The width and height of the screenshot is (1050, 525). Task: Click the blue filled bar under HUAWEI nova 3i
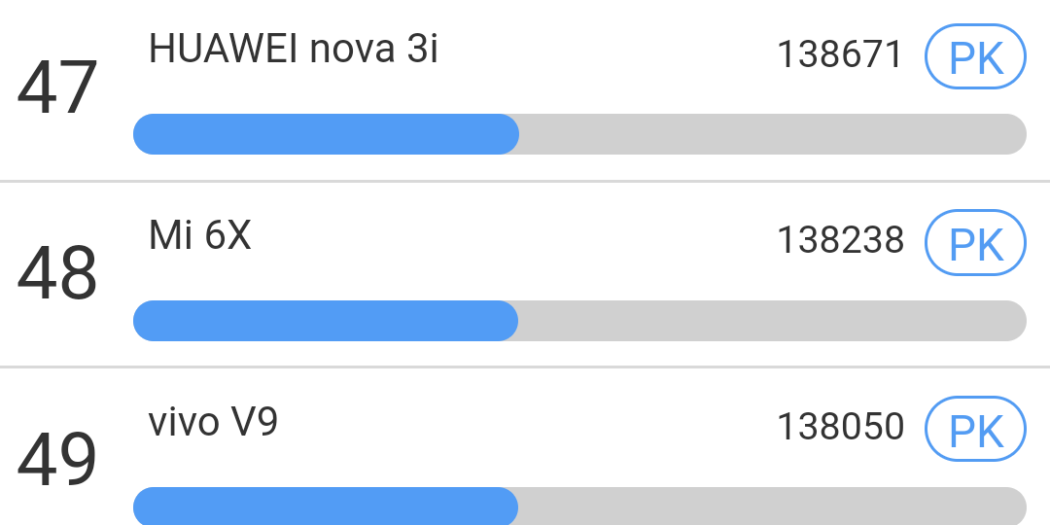click(x=325, y=134)
